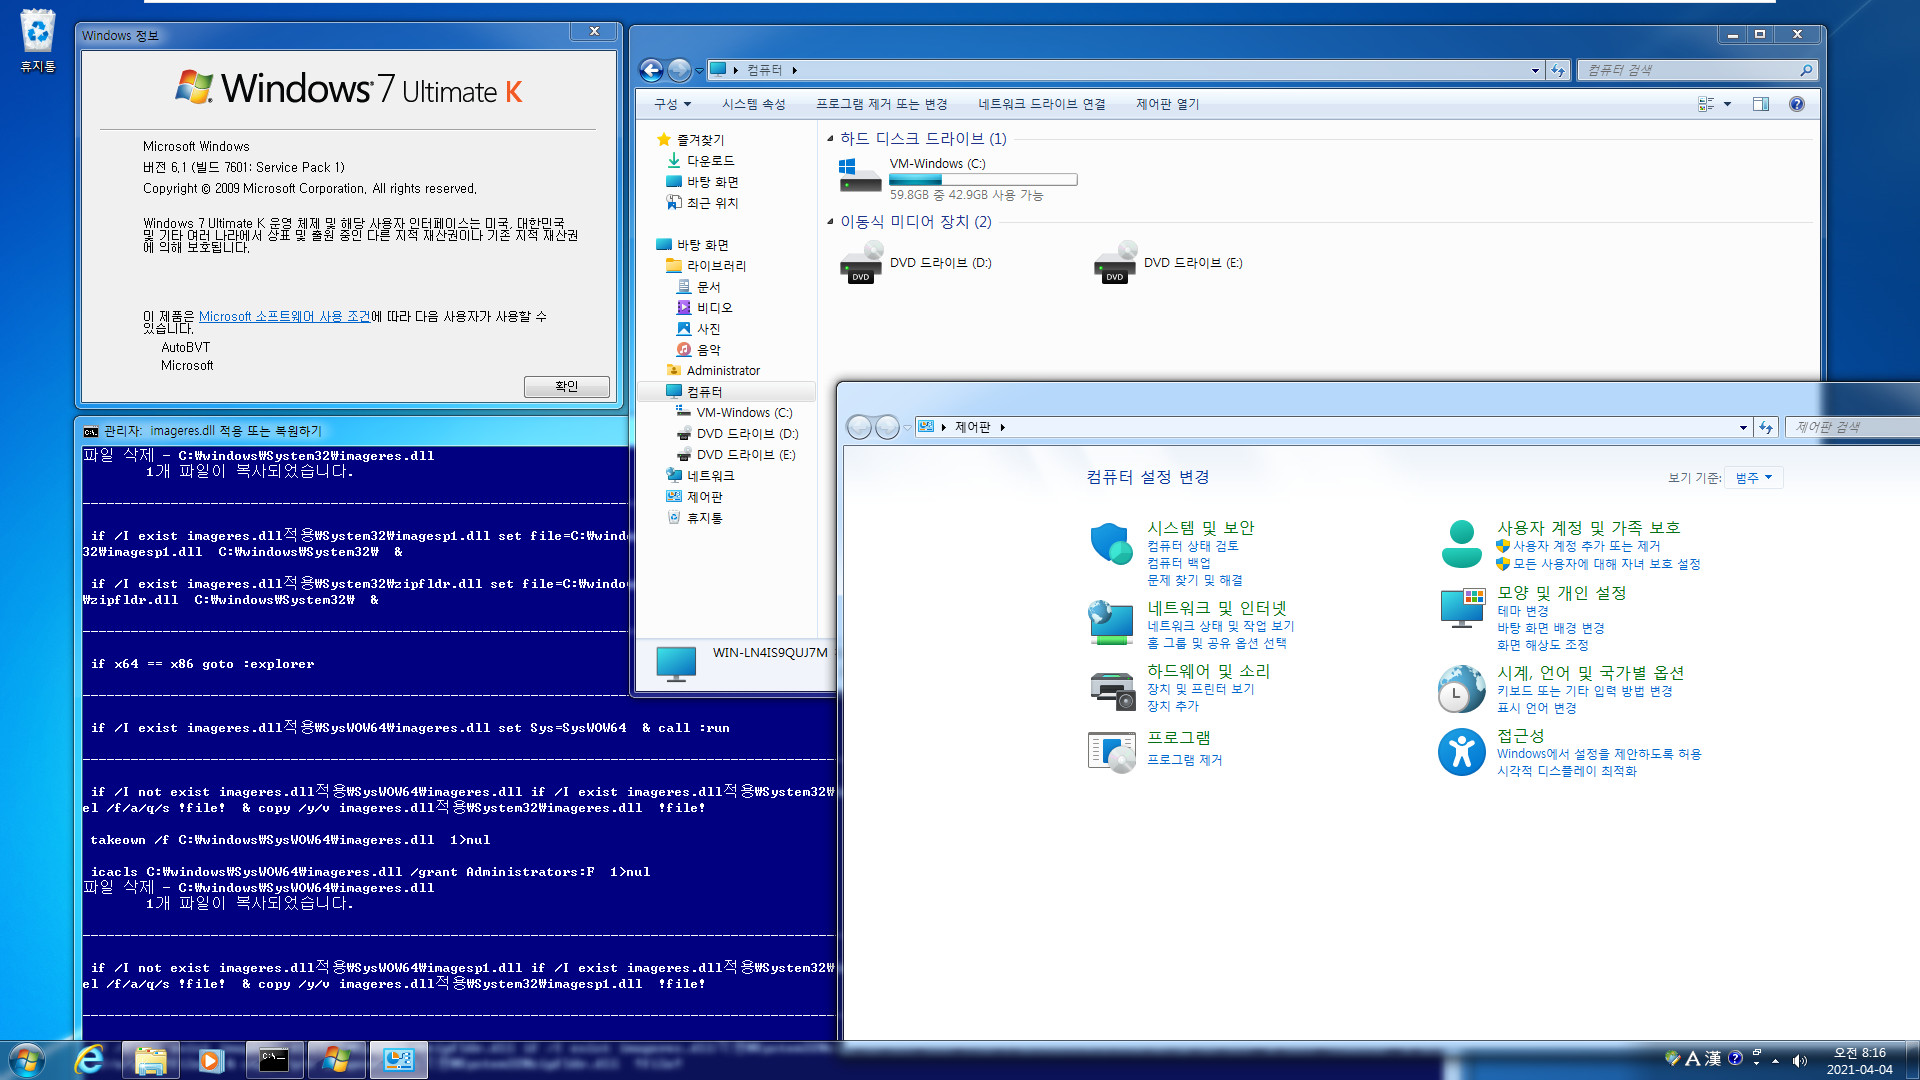Launch Internet Explorer from taskbar
This screenshot has width=1920, height=1080.
(90, 1060)
